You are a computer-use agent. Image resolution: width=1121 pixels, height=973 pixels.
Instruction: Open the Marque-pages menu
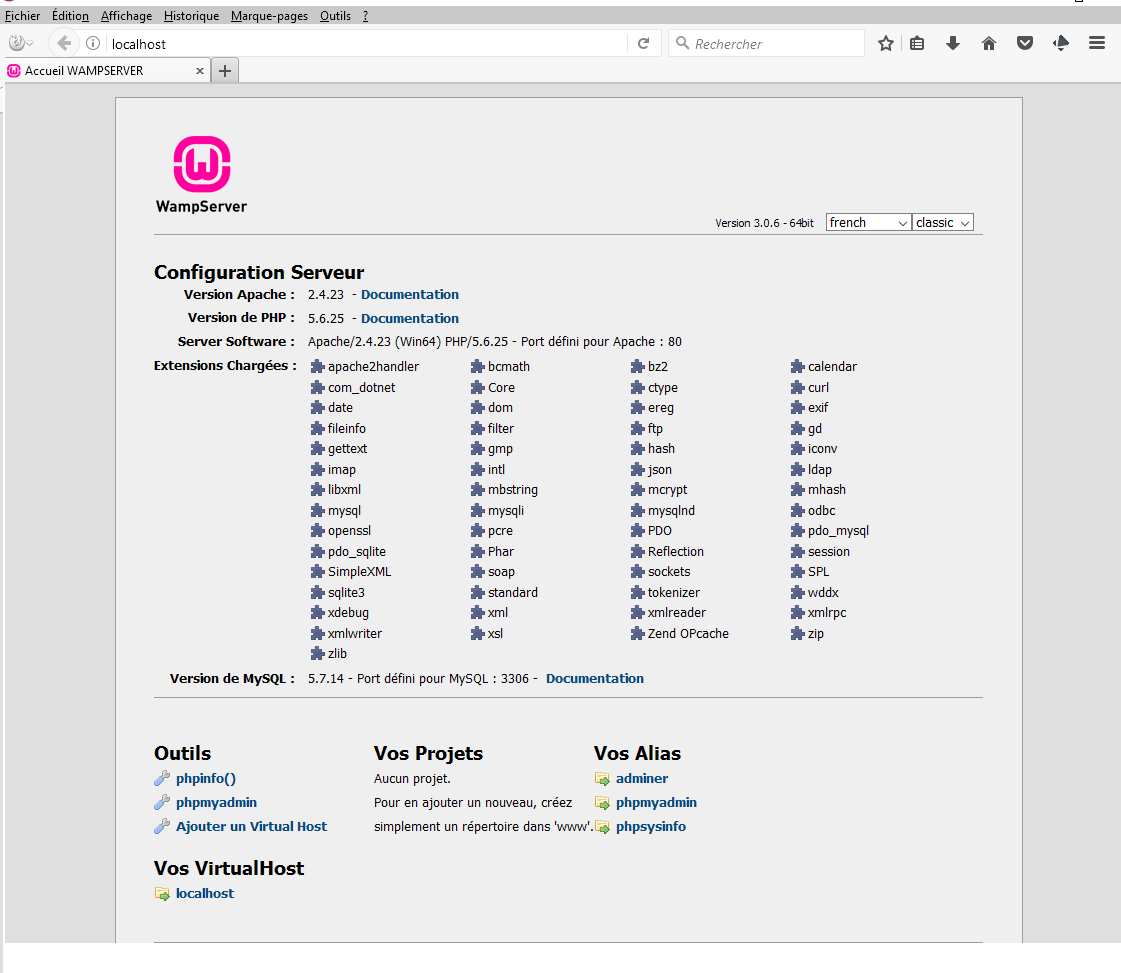pyautogui.click(x=269, y=16)
